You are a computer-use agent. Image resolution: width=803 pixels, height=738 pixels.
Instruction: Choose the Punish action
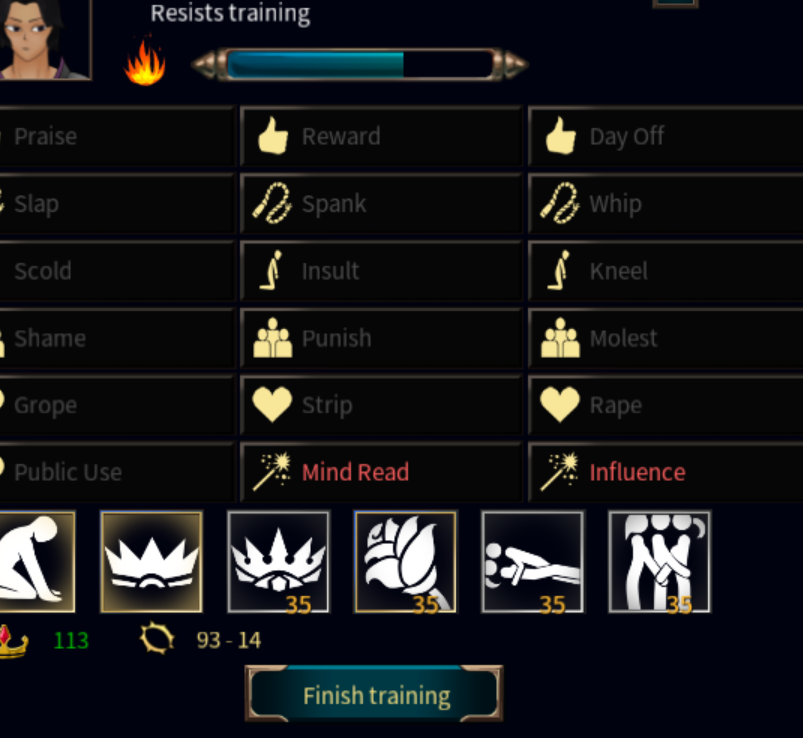click(x=381, y=338)
